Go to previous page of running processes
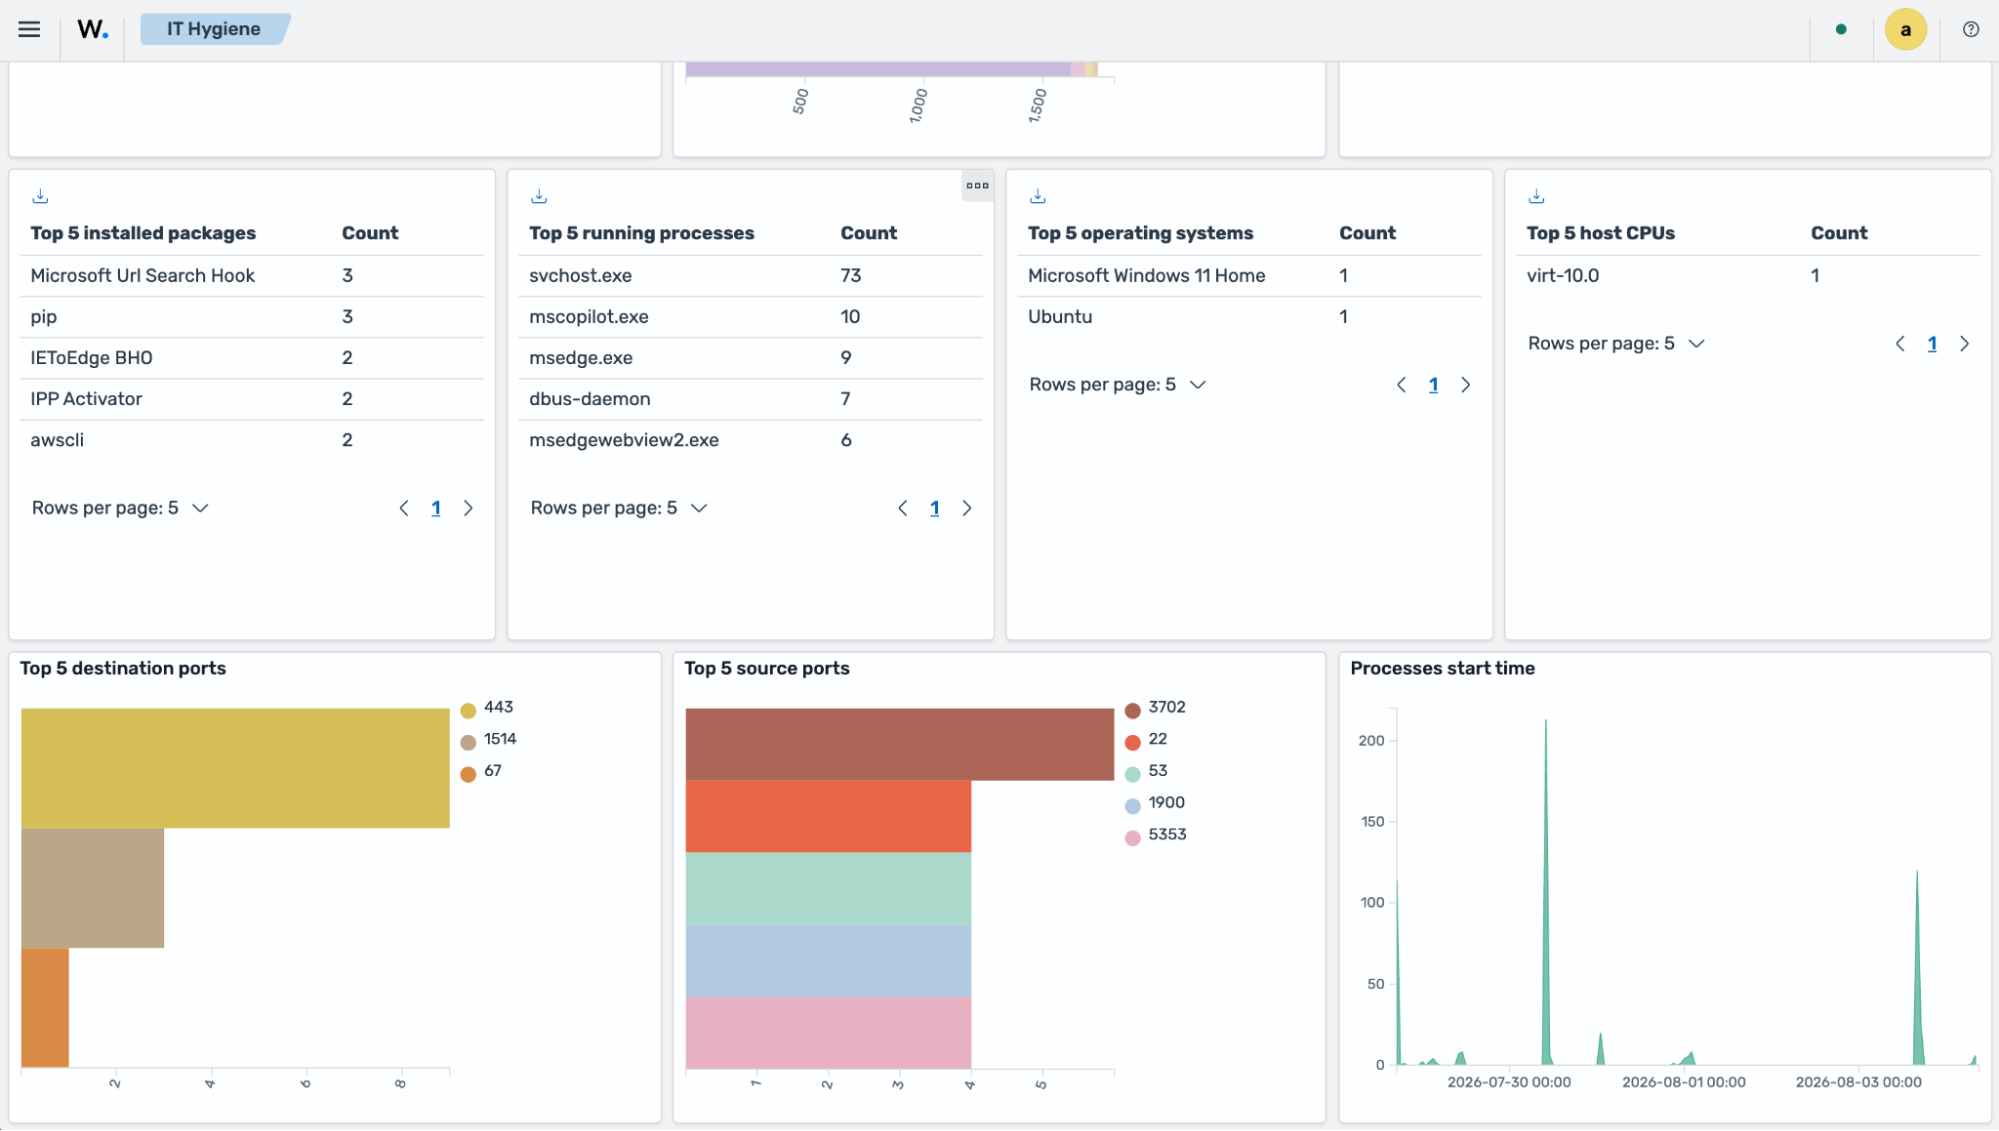The width and height of the screenshot is (1999, 1131). [x=903, y=508]
